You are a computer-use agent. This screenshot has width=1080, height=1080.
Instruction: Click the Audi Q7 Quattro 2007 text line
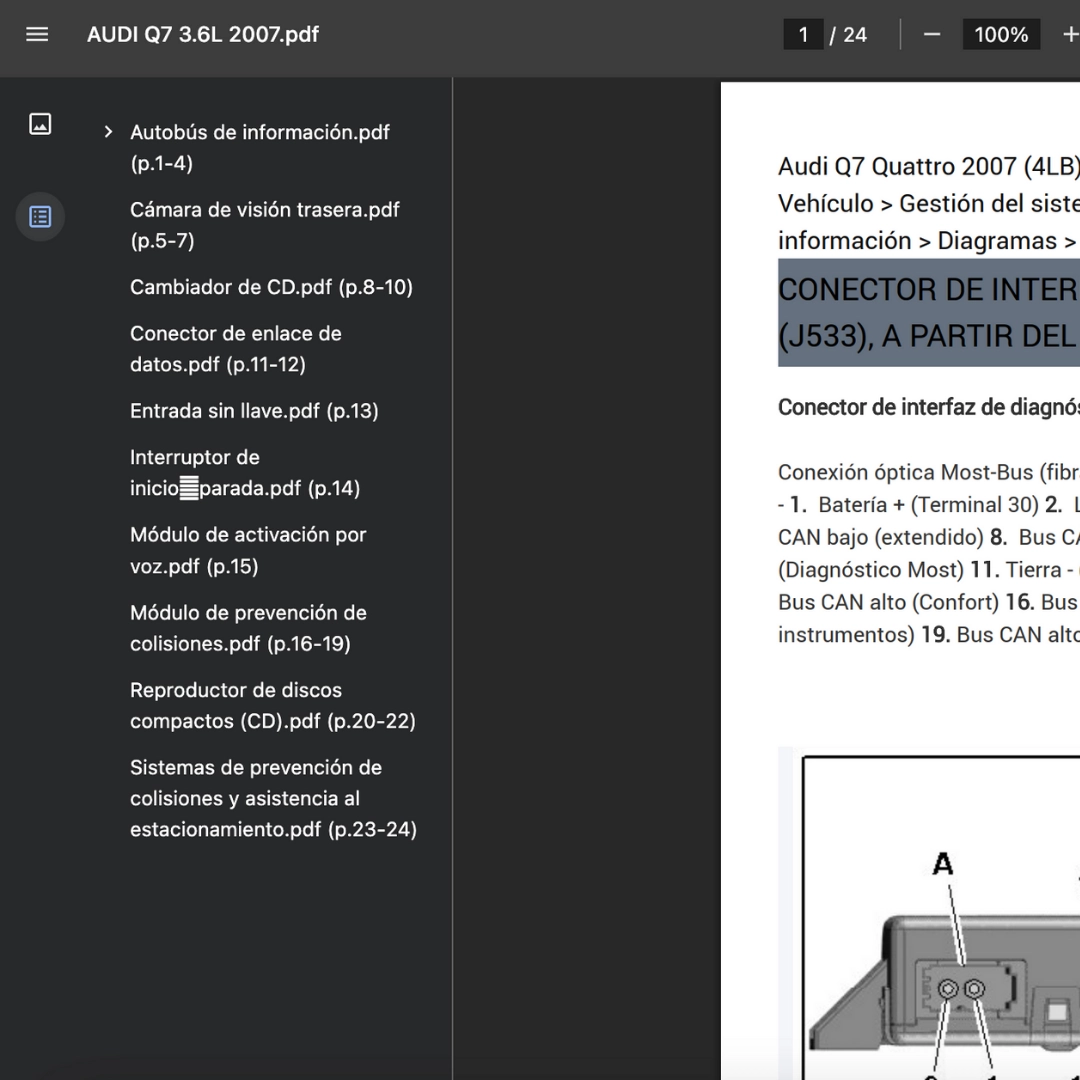click(928, 166)
